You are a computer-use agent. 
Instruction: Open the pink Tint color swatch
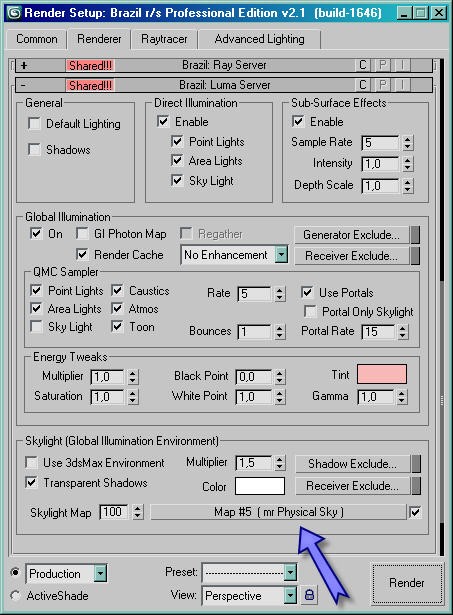pyautogui.click(x=382, y=374)
